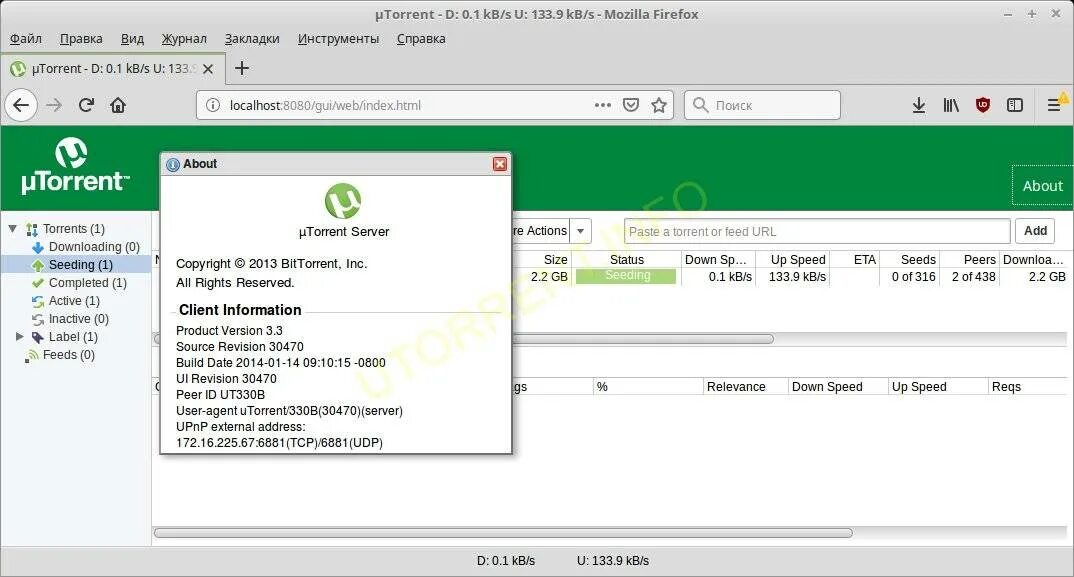Viewport: 1074px width, 577px height.
Task: Expand the Label tree node
Action: pyautogui.click(x=20, y=336)
